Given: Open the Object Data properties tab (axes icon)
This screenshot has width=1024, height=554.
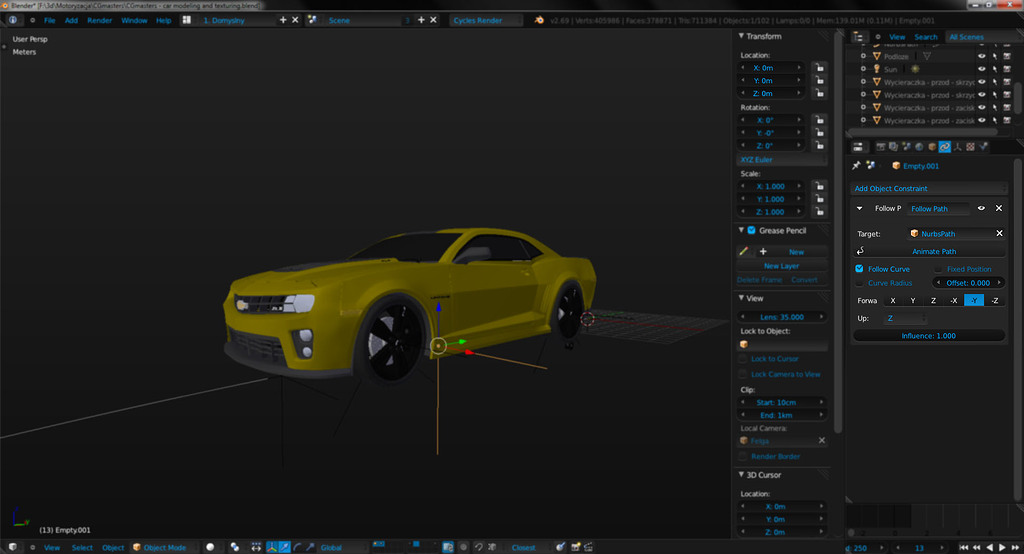Looking at the screenshot, I should [x=957, y=147].
